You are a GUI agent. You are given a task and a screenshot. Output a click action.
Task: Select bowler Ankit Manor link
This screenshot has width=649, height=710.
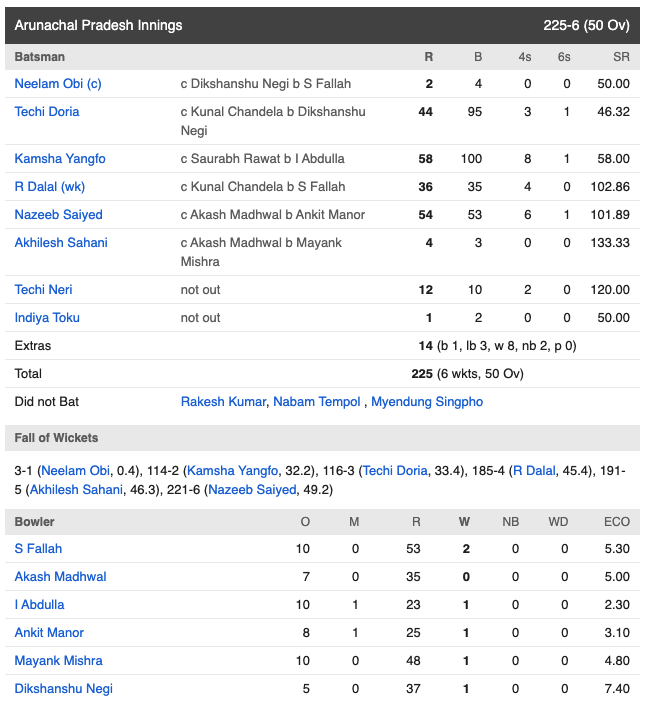point(49,633)
